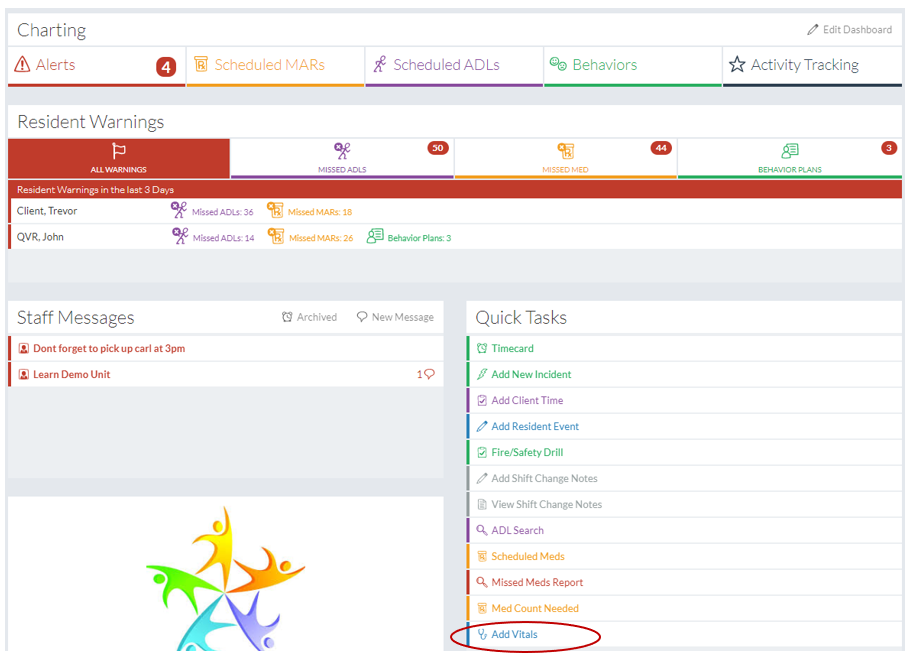
Task: Open the Missed Meds Report link
Action: pos(537,582)
